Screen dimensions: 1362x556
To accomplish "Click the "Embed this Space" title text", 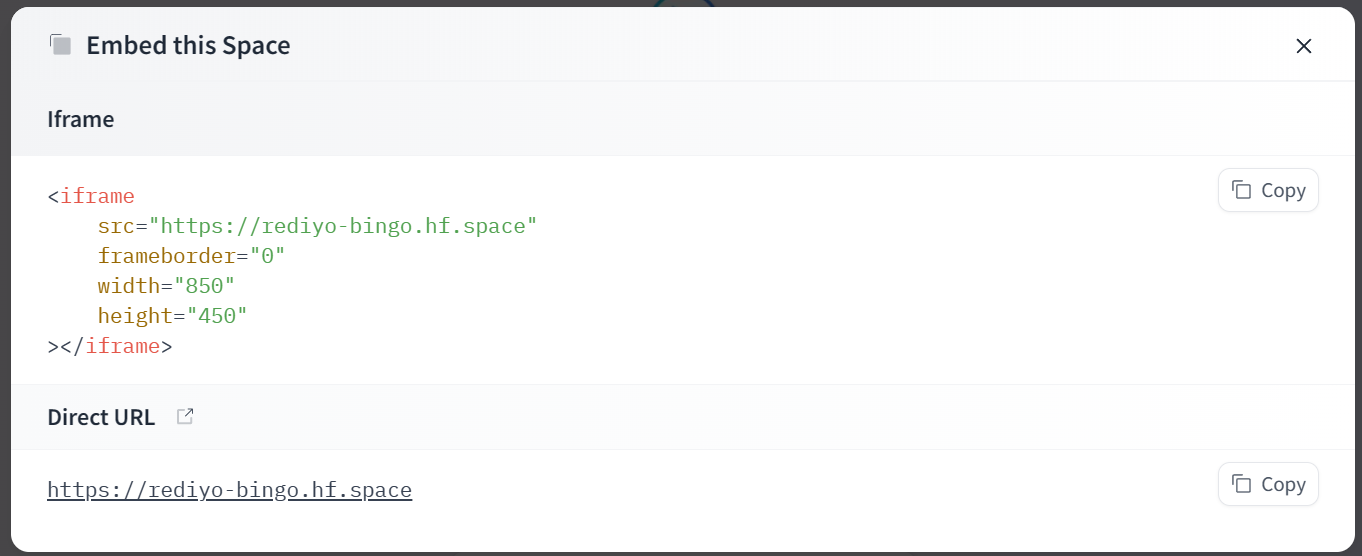I will (188, 46).
